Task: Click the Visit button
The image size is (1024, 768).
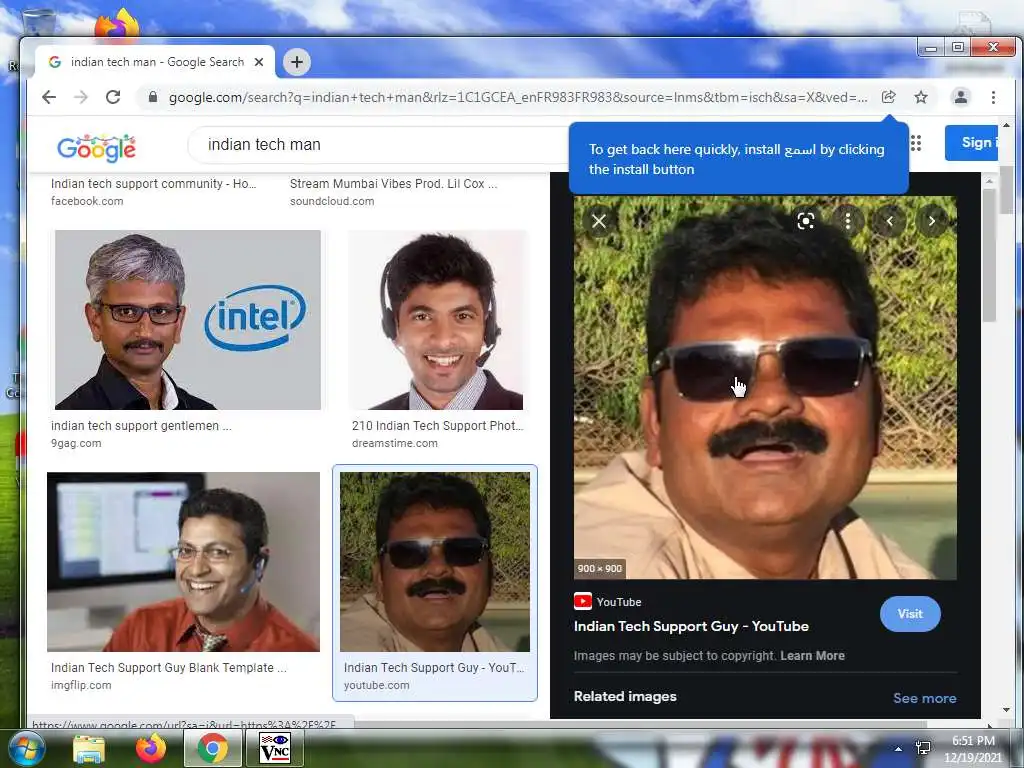Action: tap(910, 614)
